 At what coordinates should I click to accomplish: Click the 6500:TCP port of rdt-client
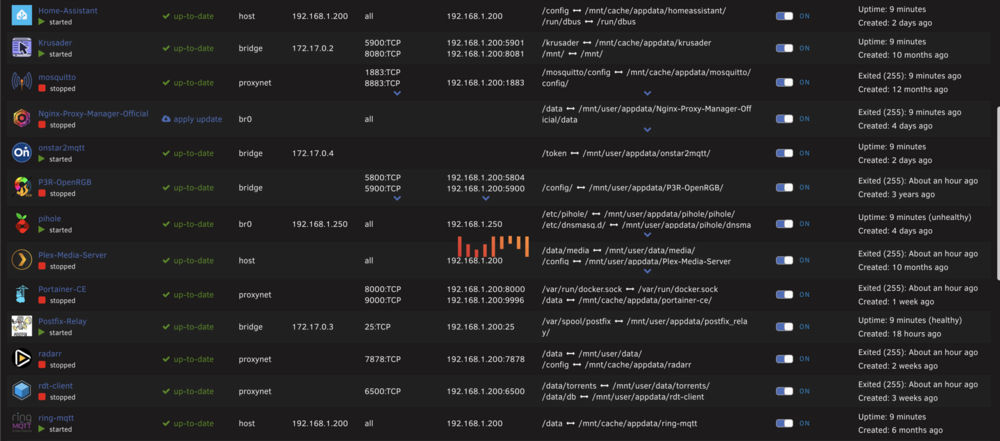tap(383, 391)
